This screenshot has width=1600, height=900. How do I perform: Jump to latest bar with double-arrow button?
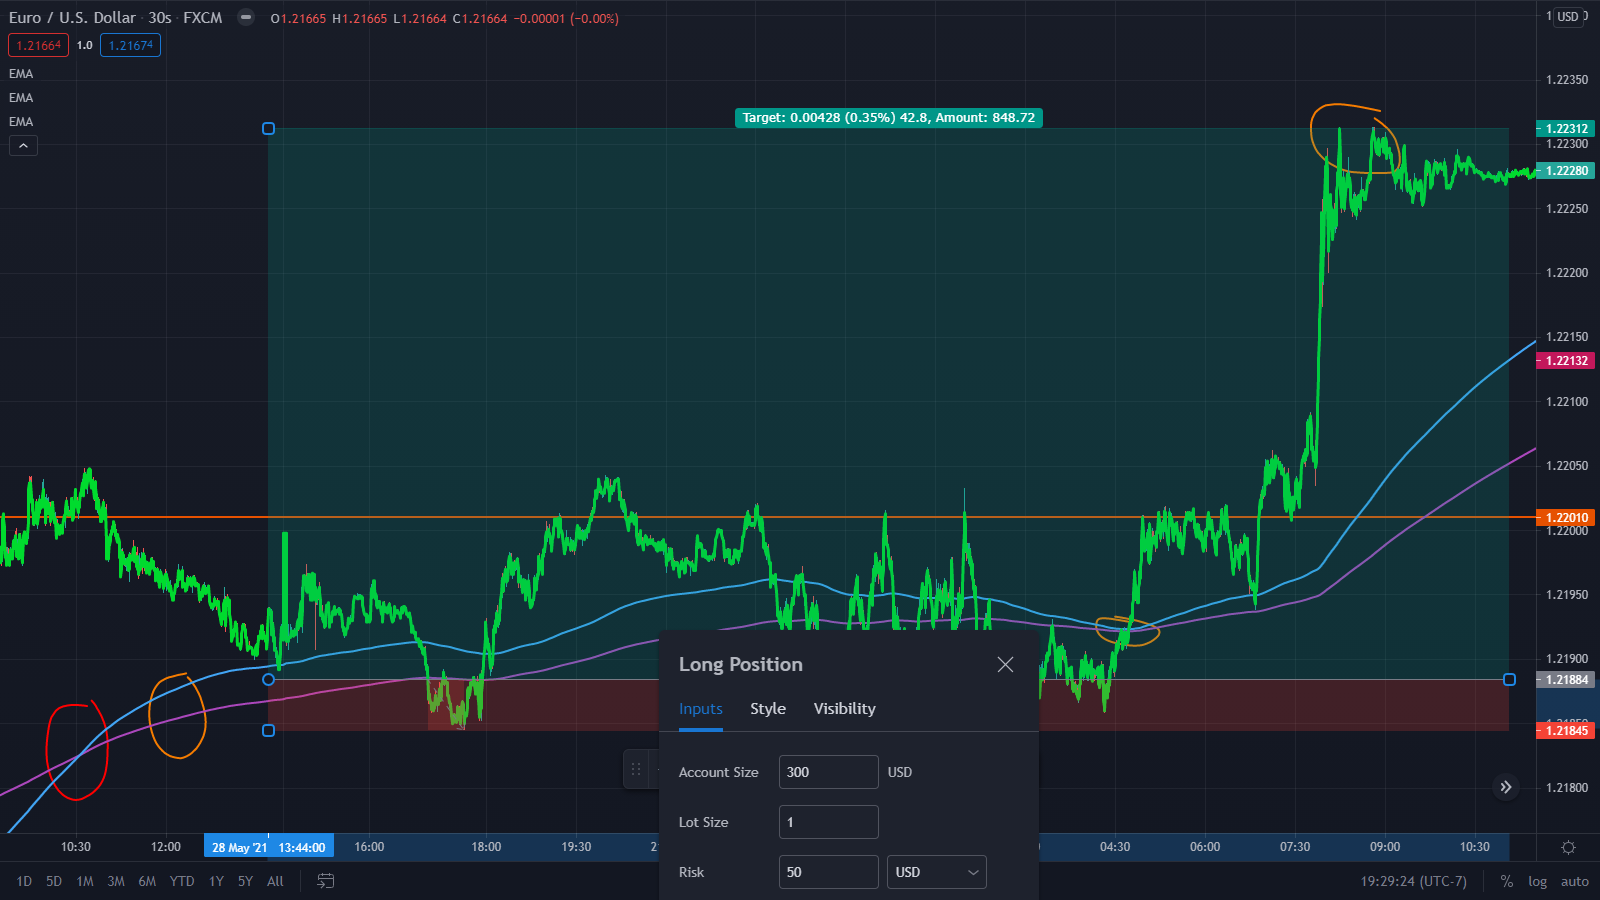pyautogui.click(x=1506, y=787)
